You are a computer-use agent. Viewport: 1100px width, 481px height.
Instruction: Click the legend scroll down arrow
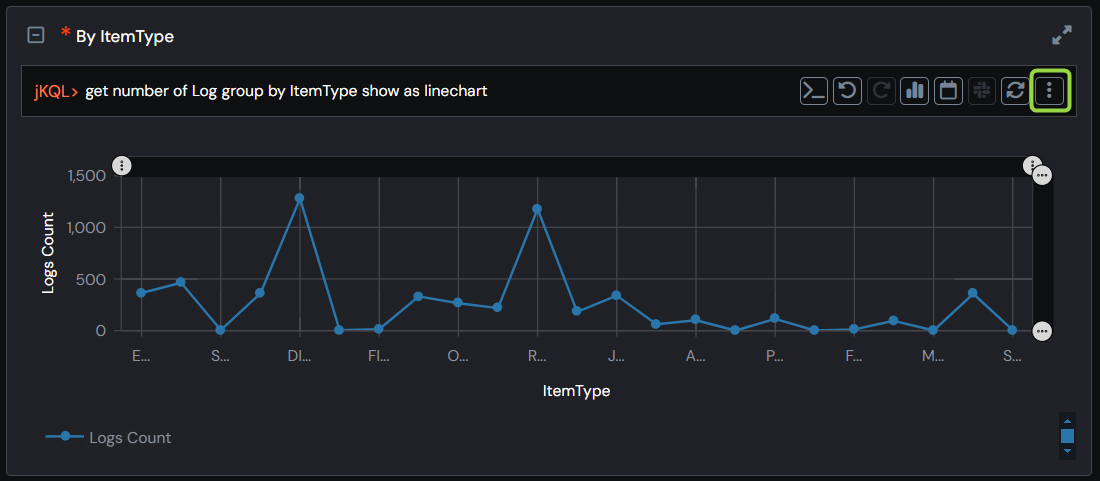(1067, 451)
